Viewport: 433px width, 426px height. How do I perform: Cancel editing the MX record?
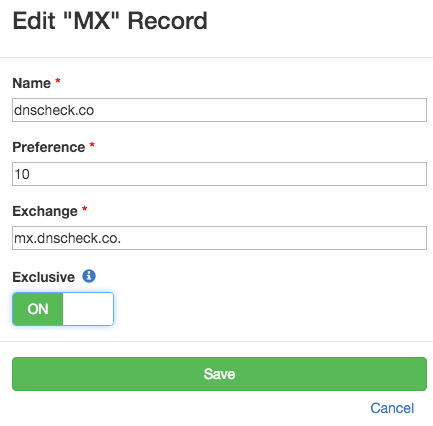[392, 408]
